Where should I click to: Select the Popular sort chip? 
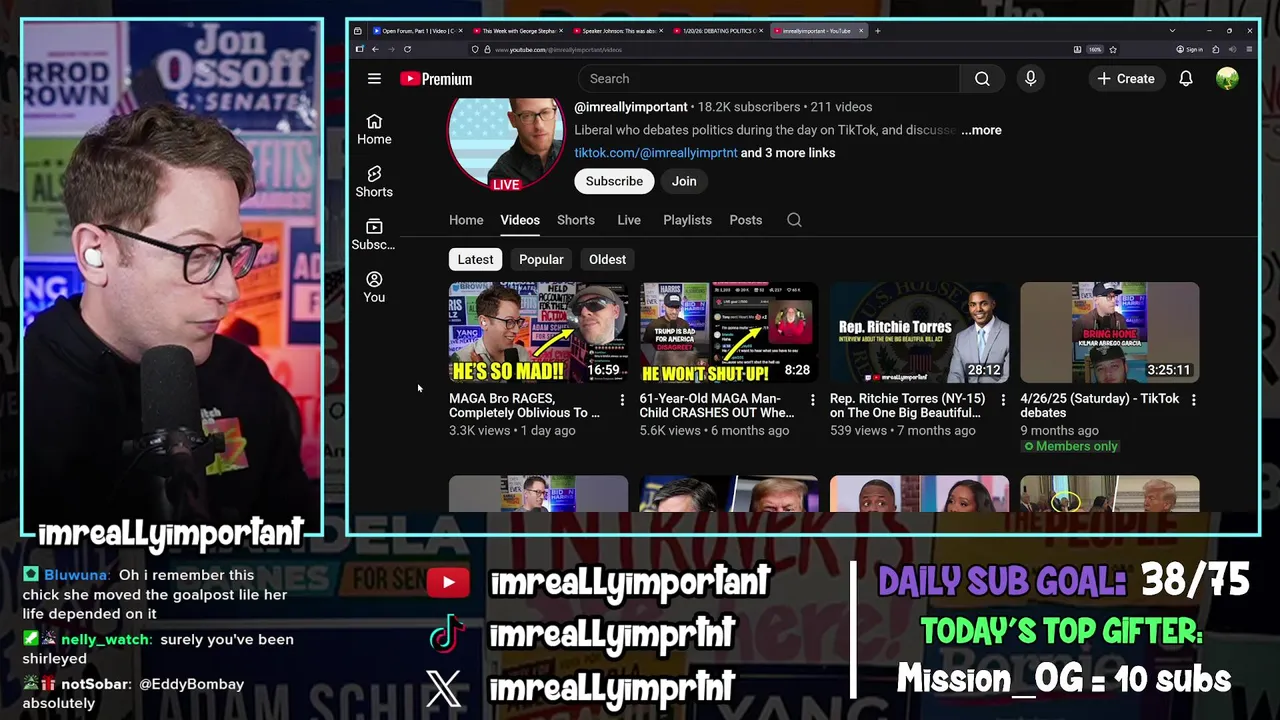pos(541,260)
